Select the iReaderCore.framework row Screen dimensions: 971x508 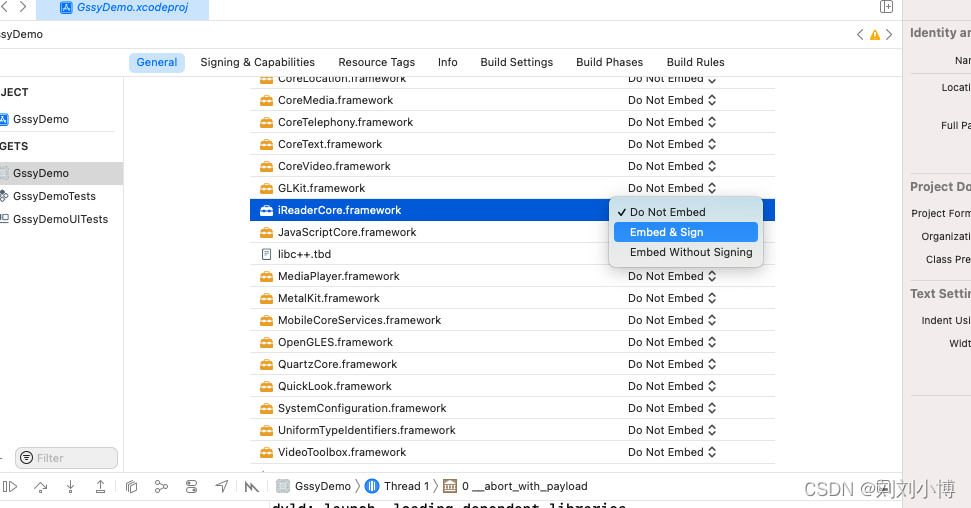tap(512, 210)
